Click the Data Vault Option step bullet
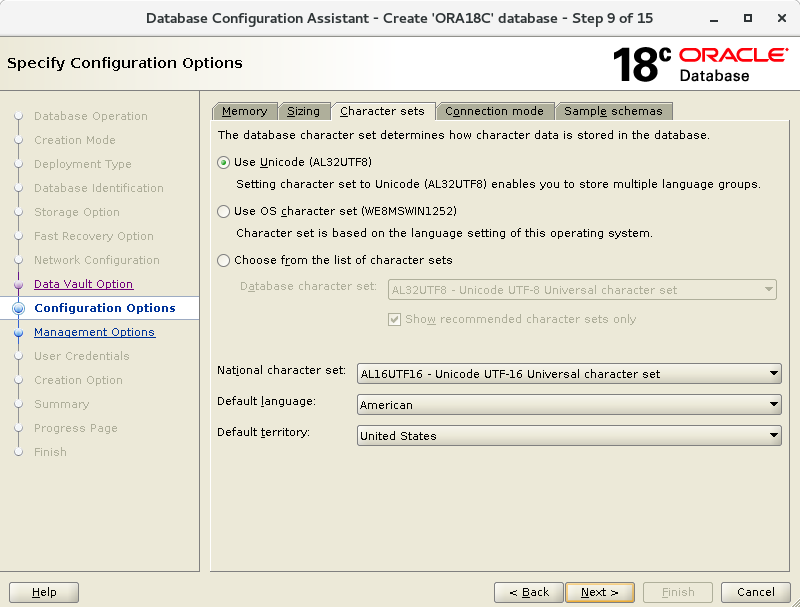 [x=19, y=284]
